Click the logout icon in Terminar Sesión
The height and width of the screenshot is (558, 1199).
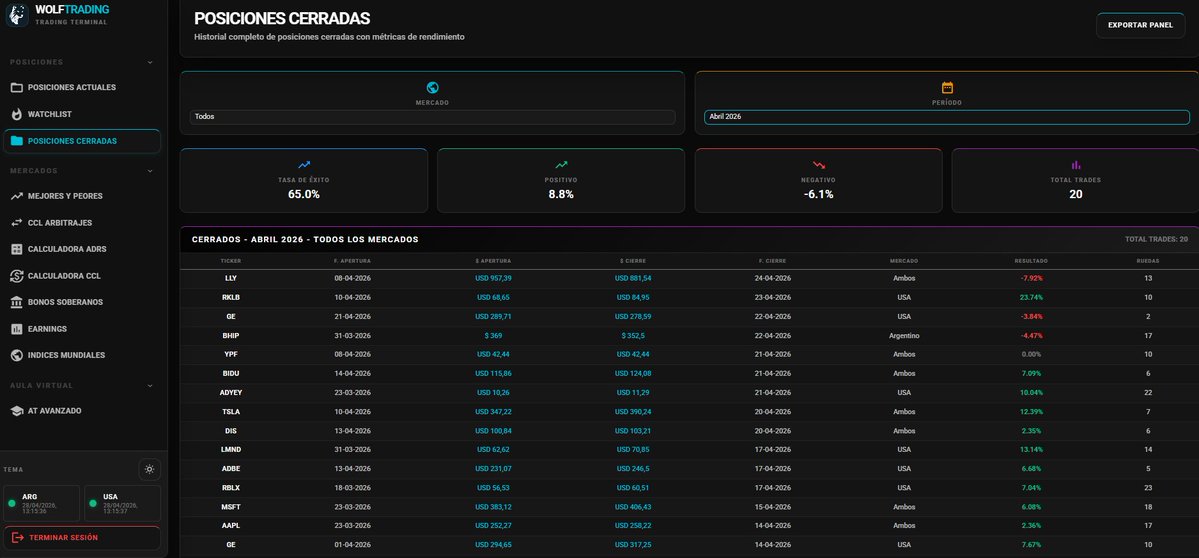coord(18,538)
